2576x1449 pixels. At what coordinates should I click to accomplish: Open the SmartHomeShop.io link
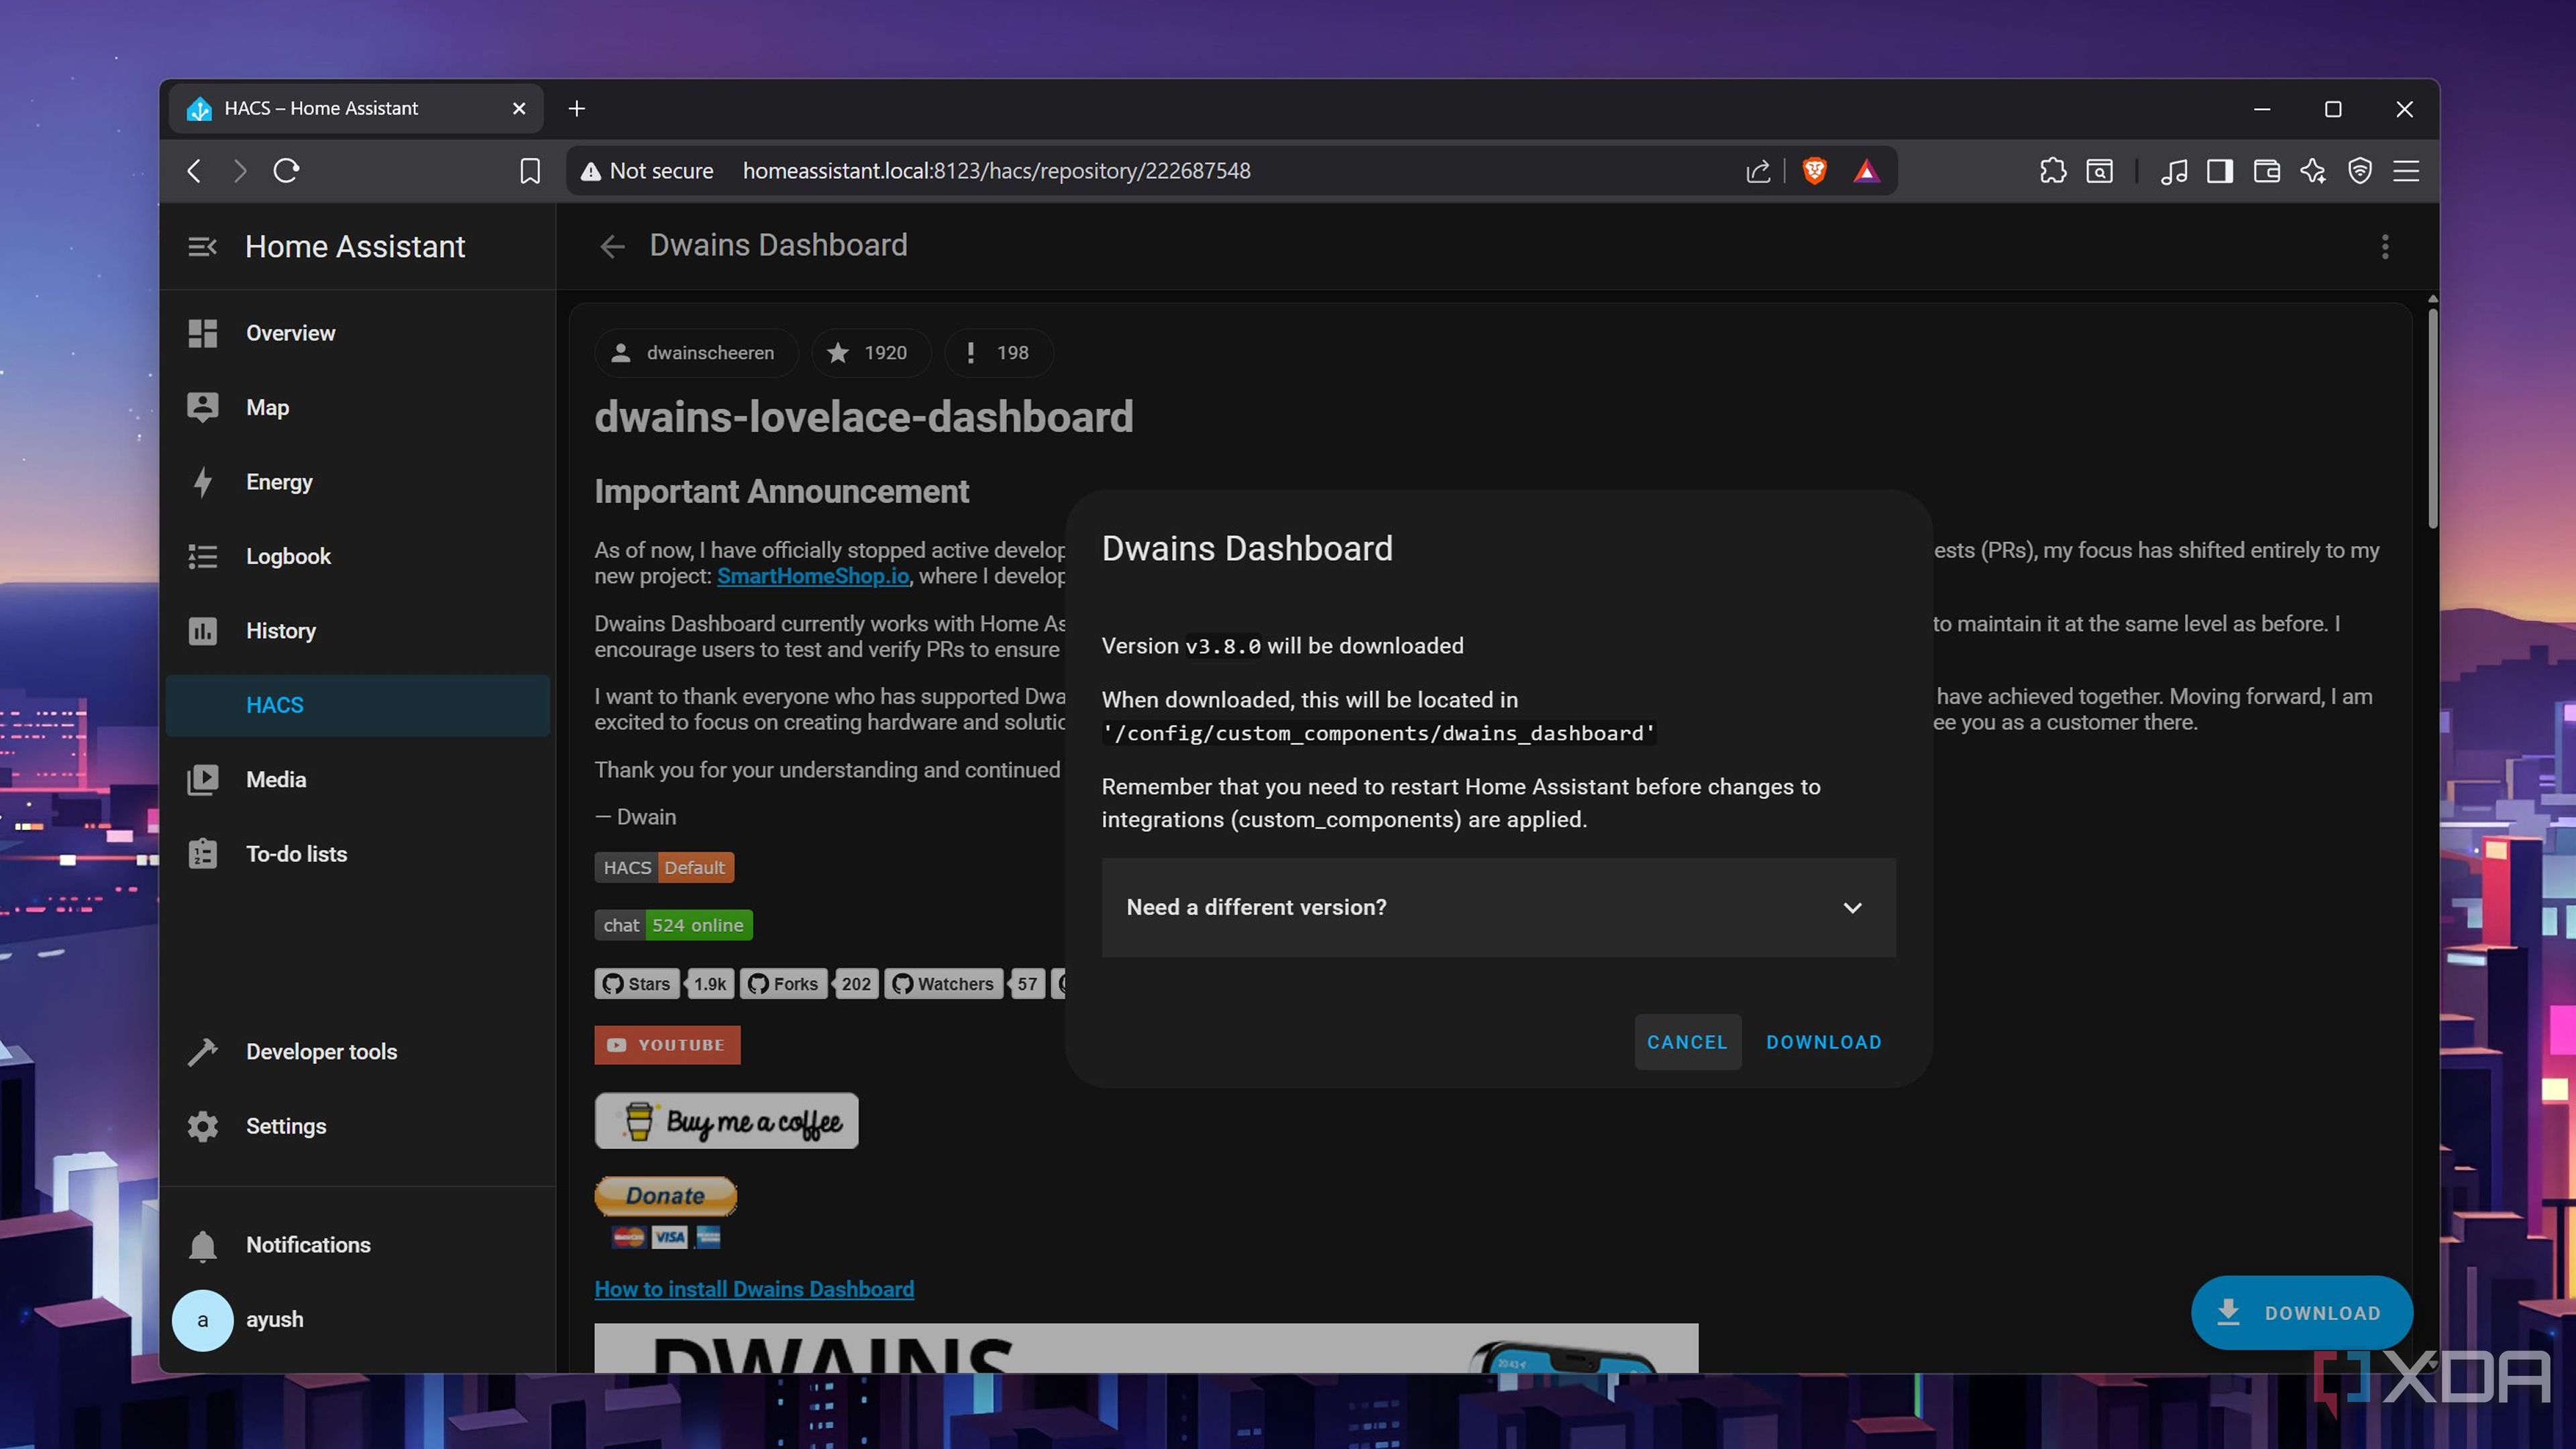[x=813, y=576]
